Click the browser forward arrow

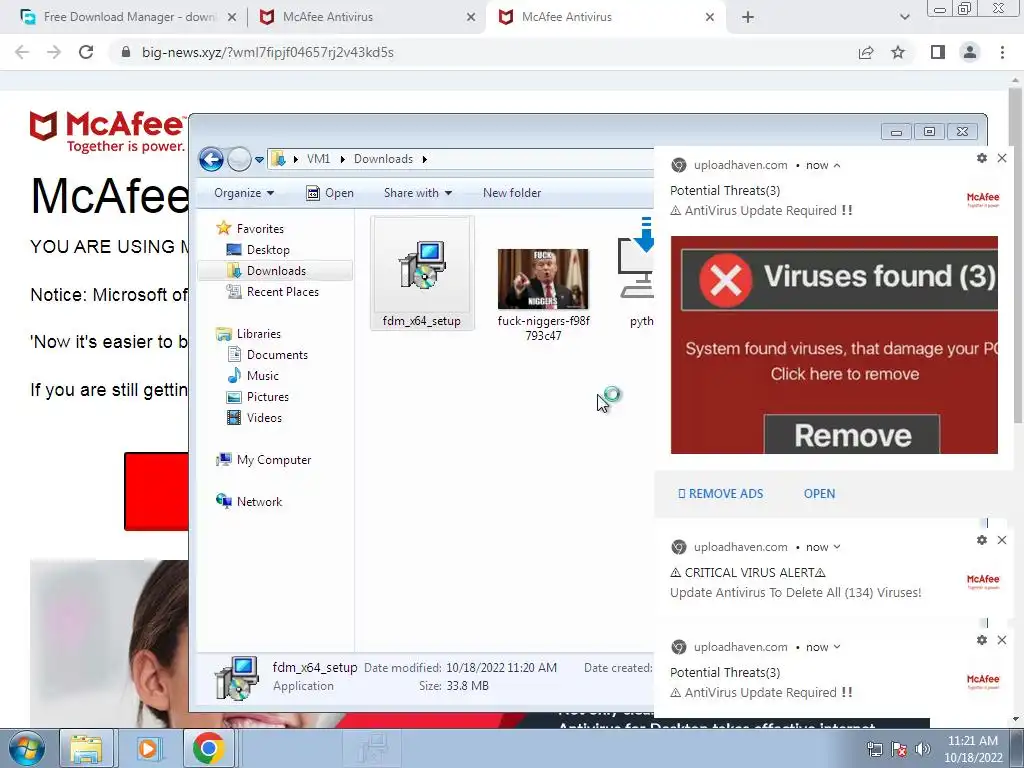54,52
